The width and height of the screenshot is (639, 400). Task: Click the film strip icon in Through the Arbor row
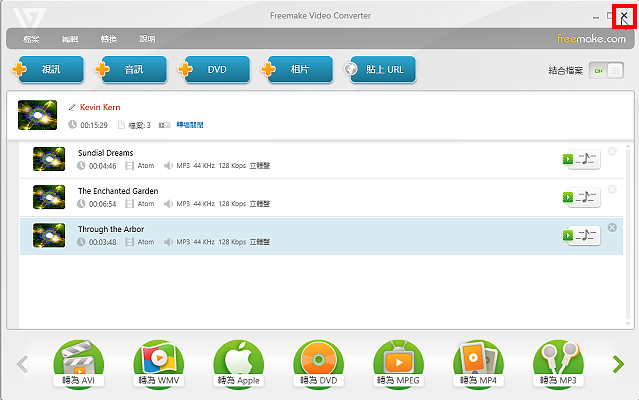click(130, 242)
